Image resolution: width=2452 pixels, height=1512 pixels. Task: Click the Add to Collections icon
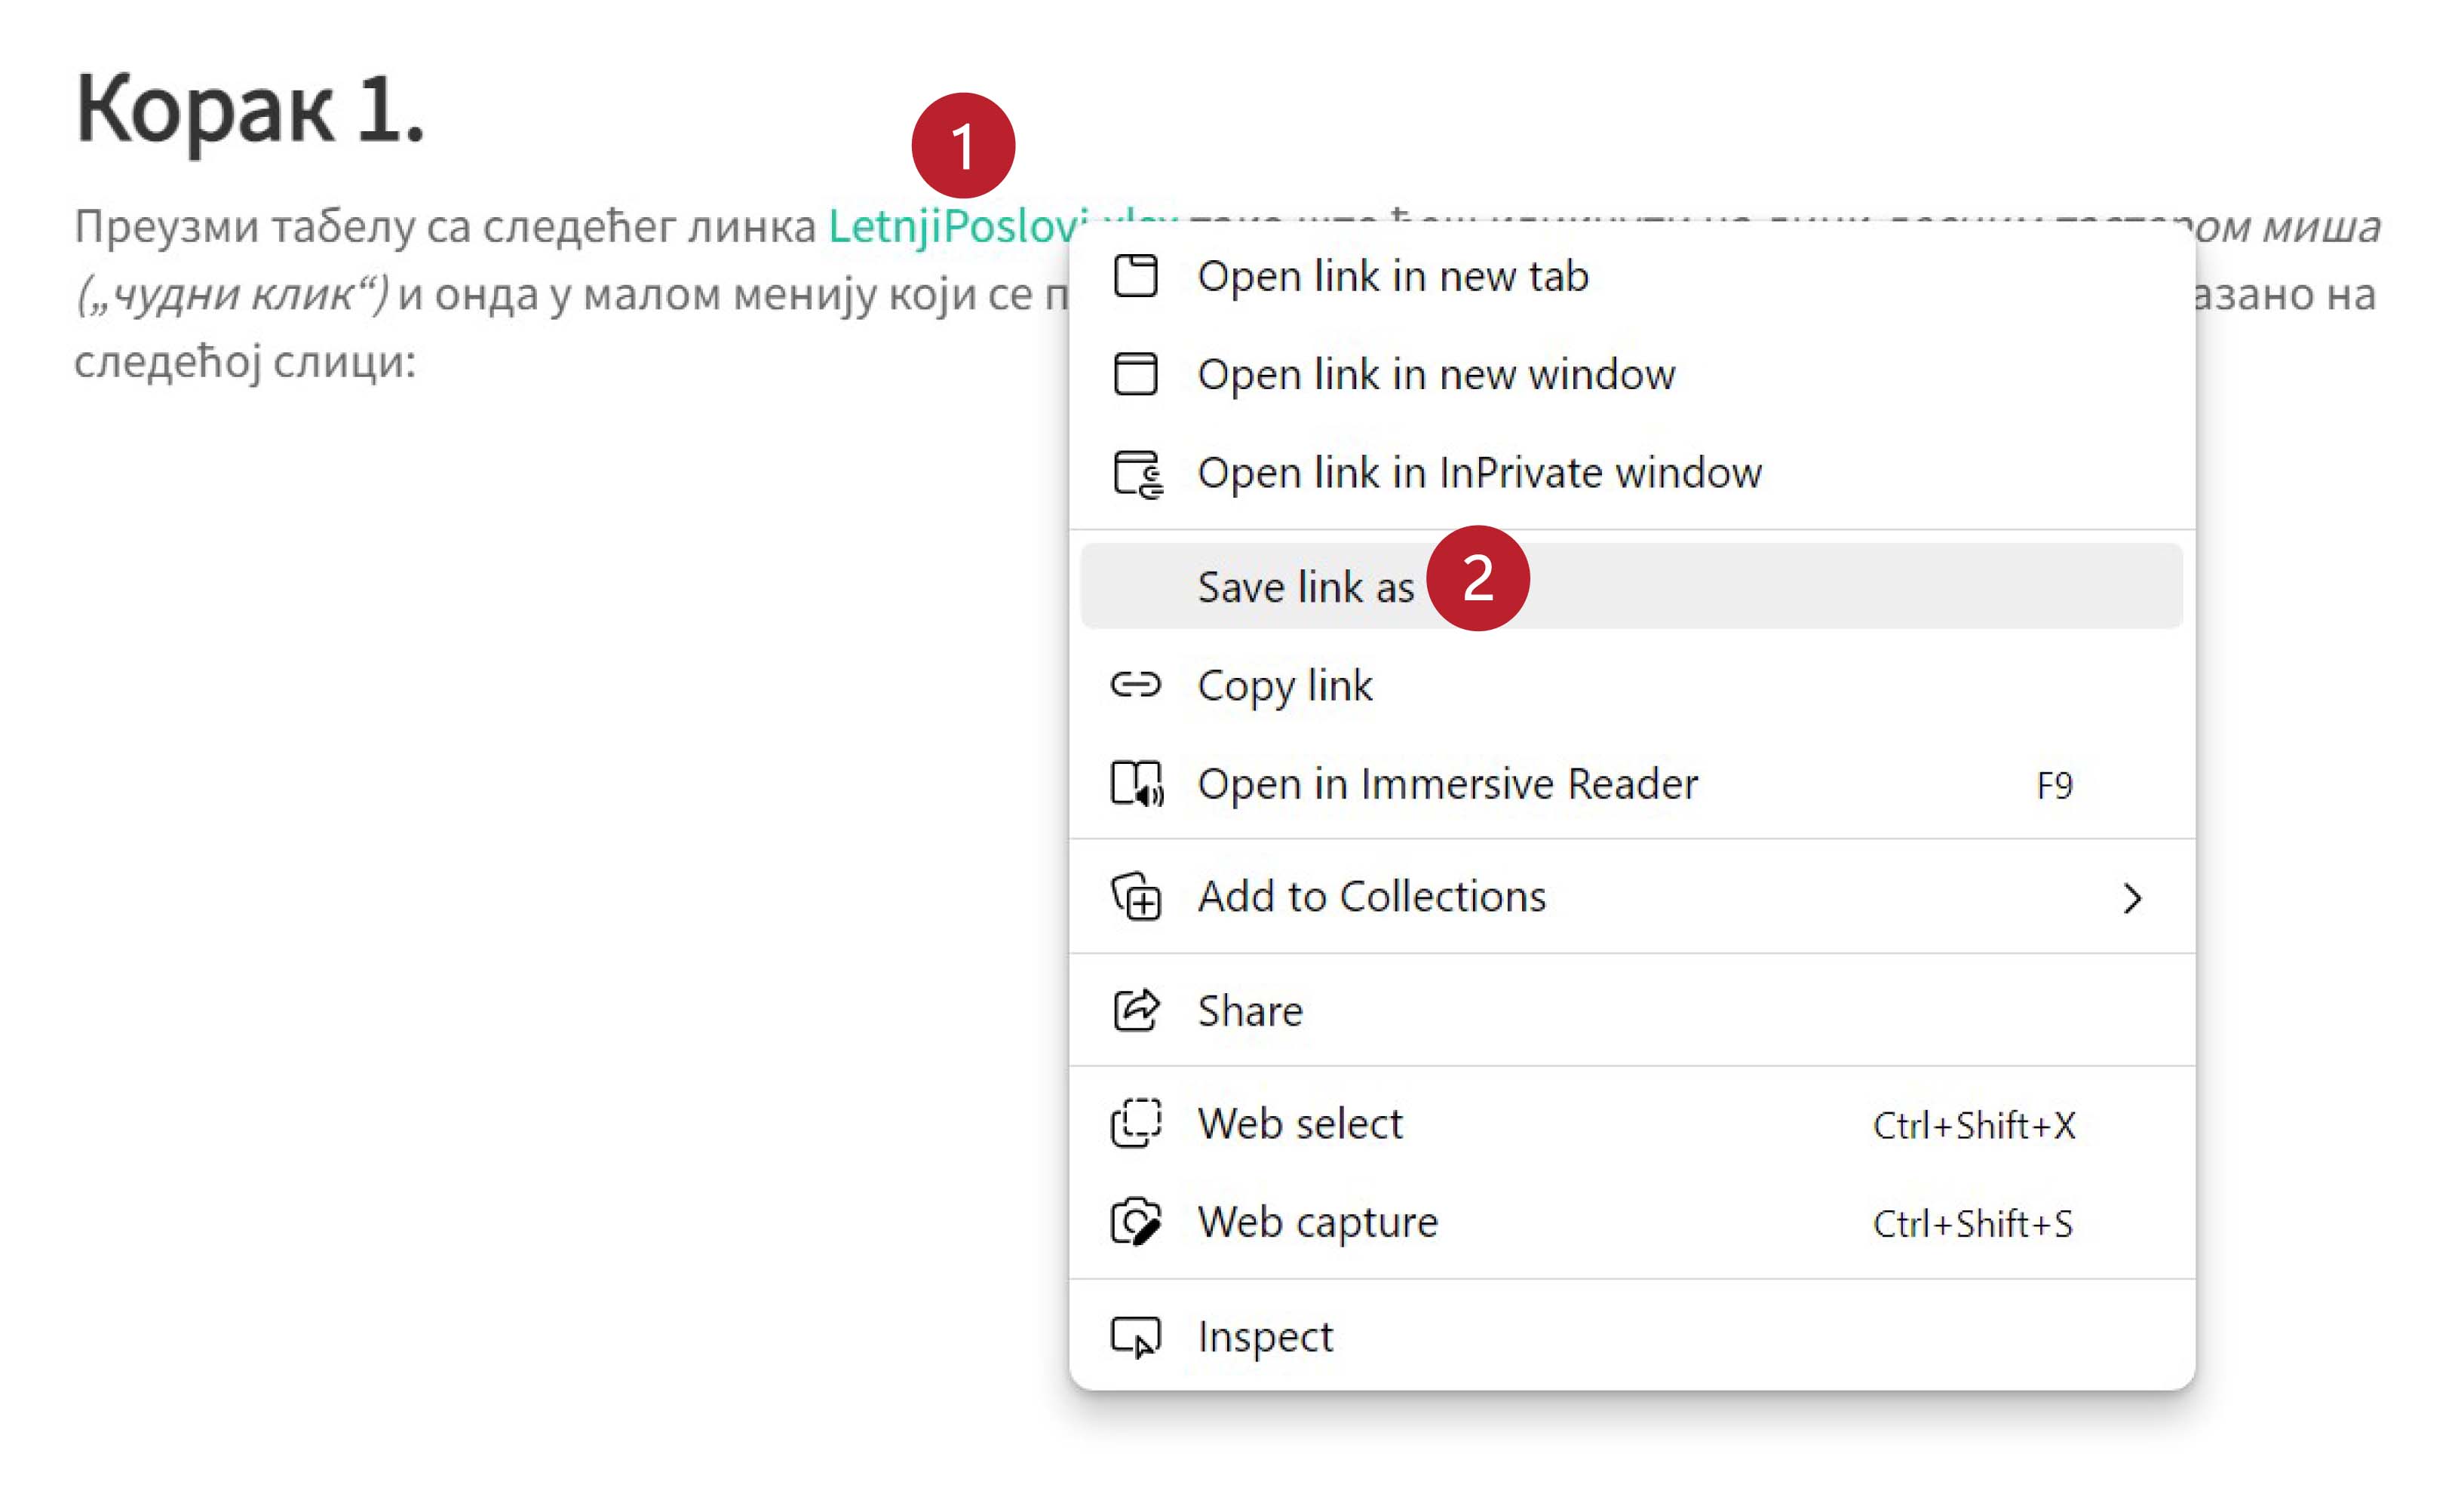click(x=1137, y=896)
